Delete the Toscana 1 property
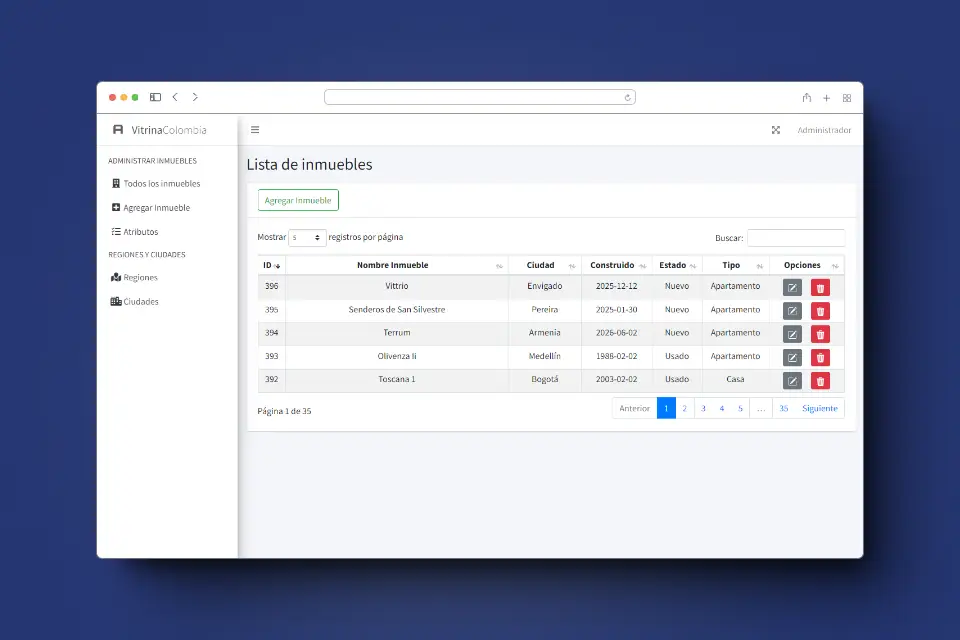Viewport: 960px width, 640px height. pos(820,381)
